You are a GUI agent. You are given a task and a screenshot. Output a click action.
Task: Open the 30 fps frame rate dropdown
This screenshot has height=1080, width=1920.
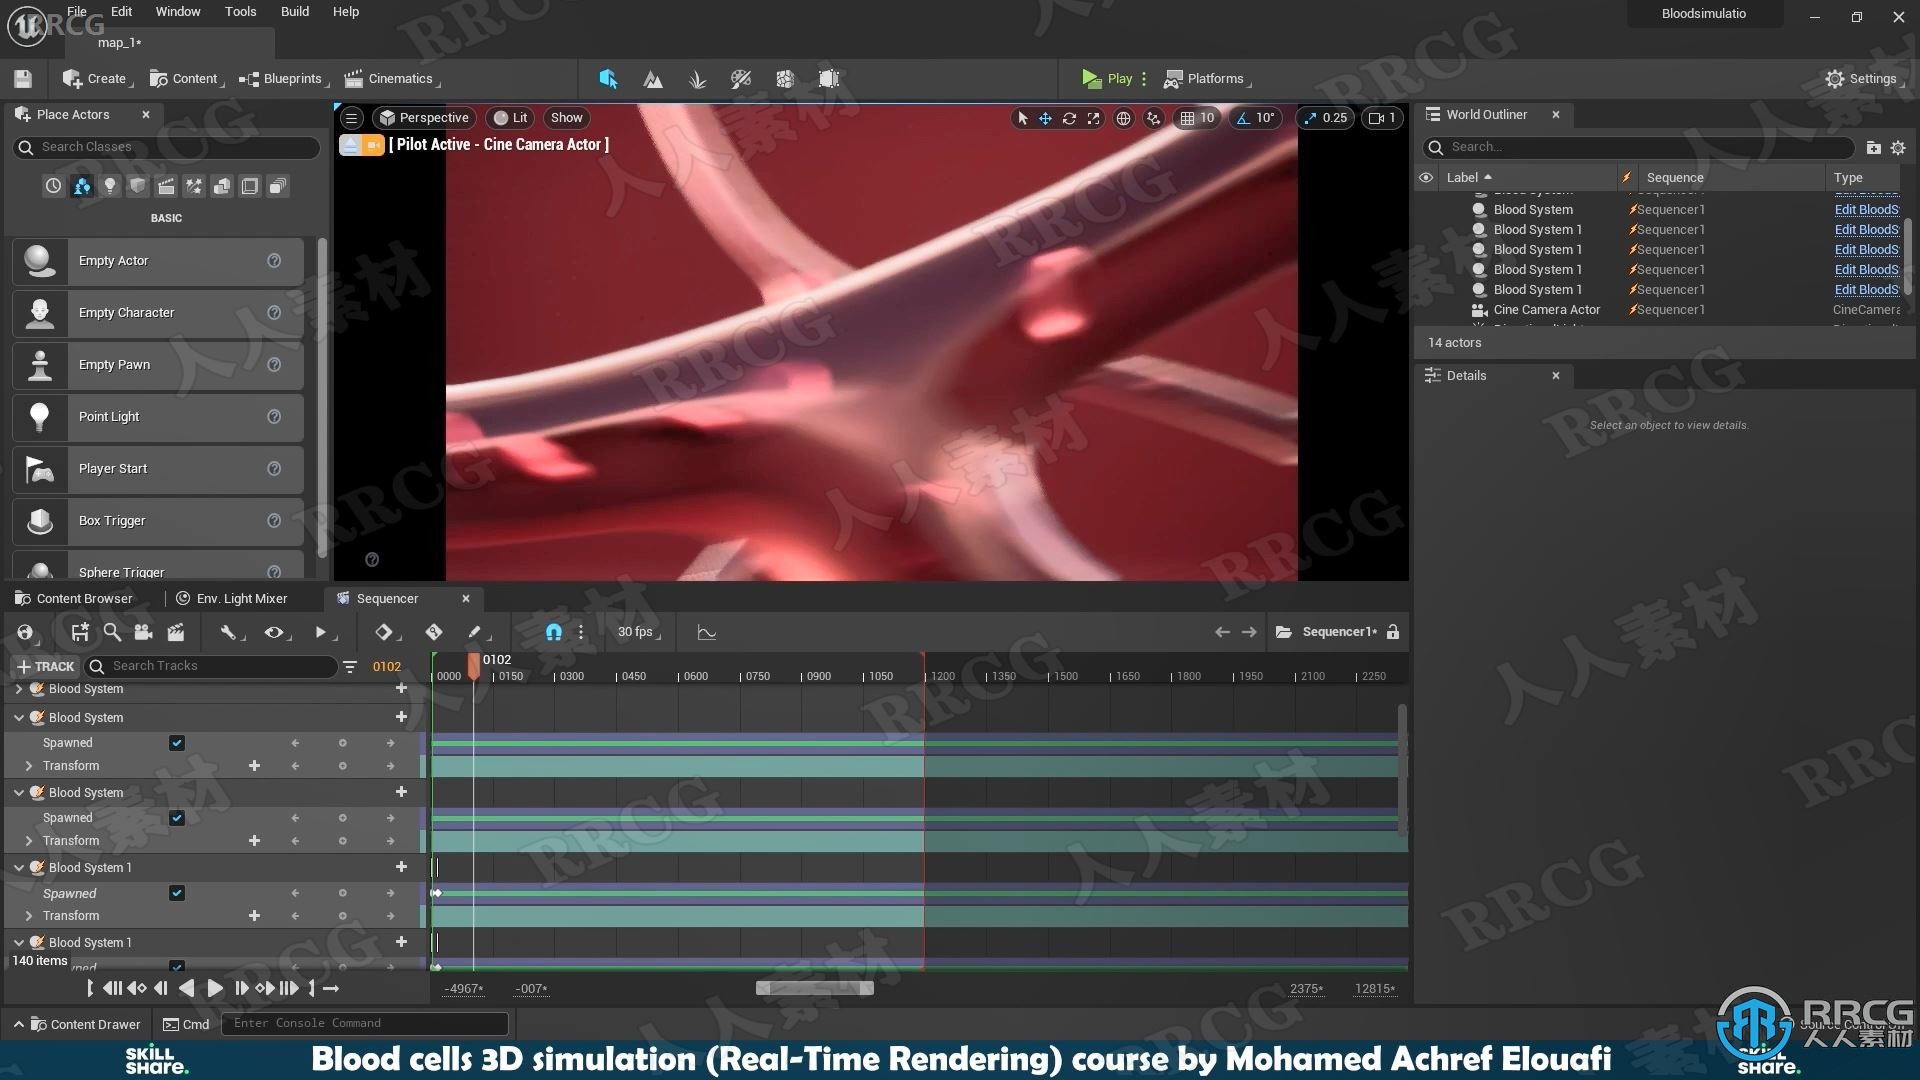click(x=639, y=632)
